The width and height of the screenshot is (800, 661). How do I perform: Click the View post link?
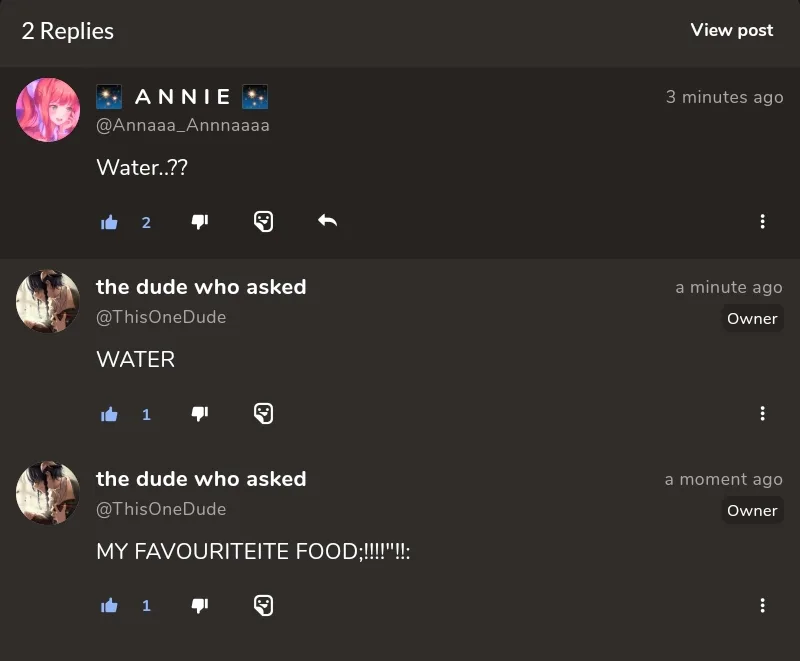coord(731,30)
